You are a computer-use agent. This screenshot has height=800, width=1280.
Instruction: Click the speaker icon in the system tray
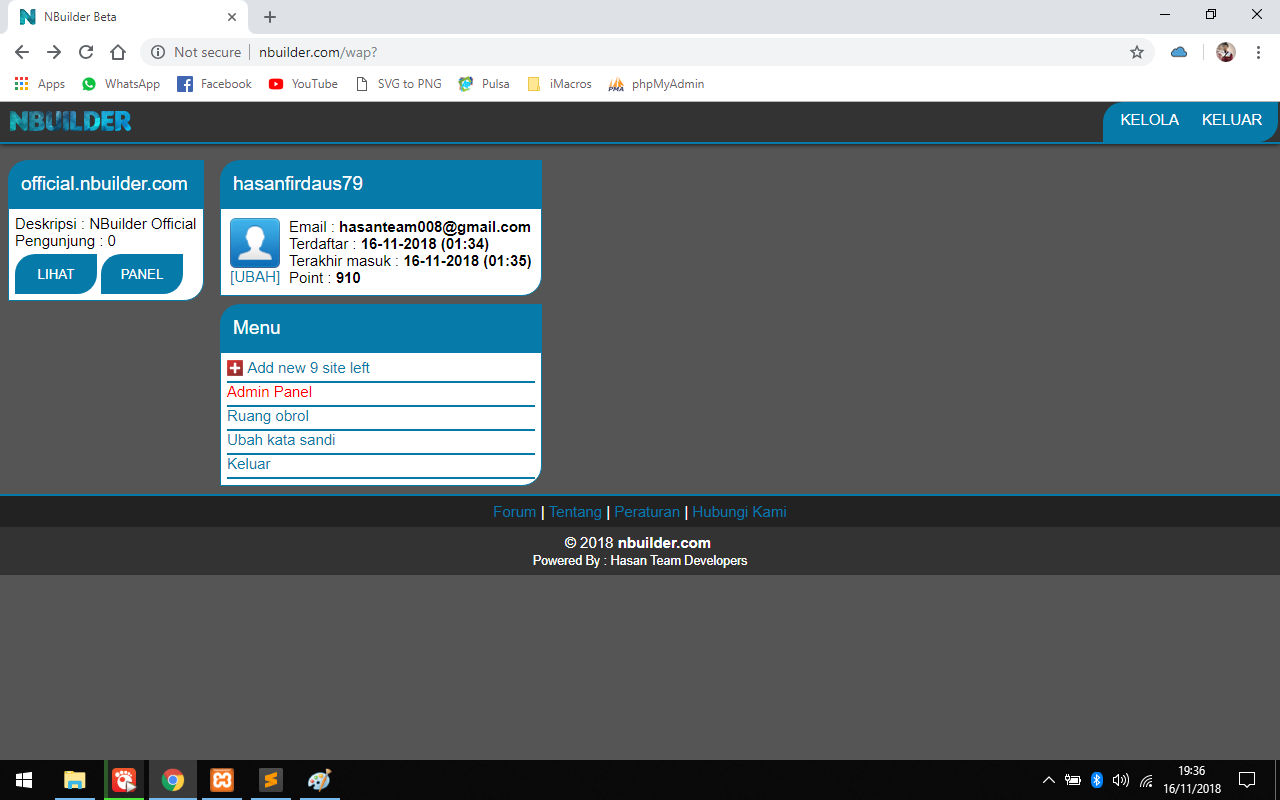[1120, 780]
